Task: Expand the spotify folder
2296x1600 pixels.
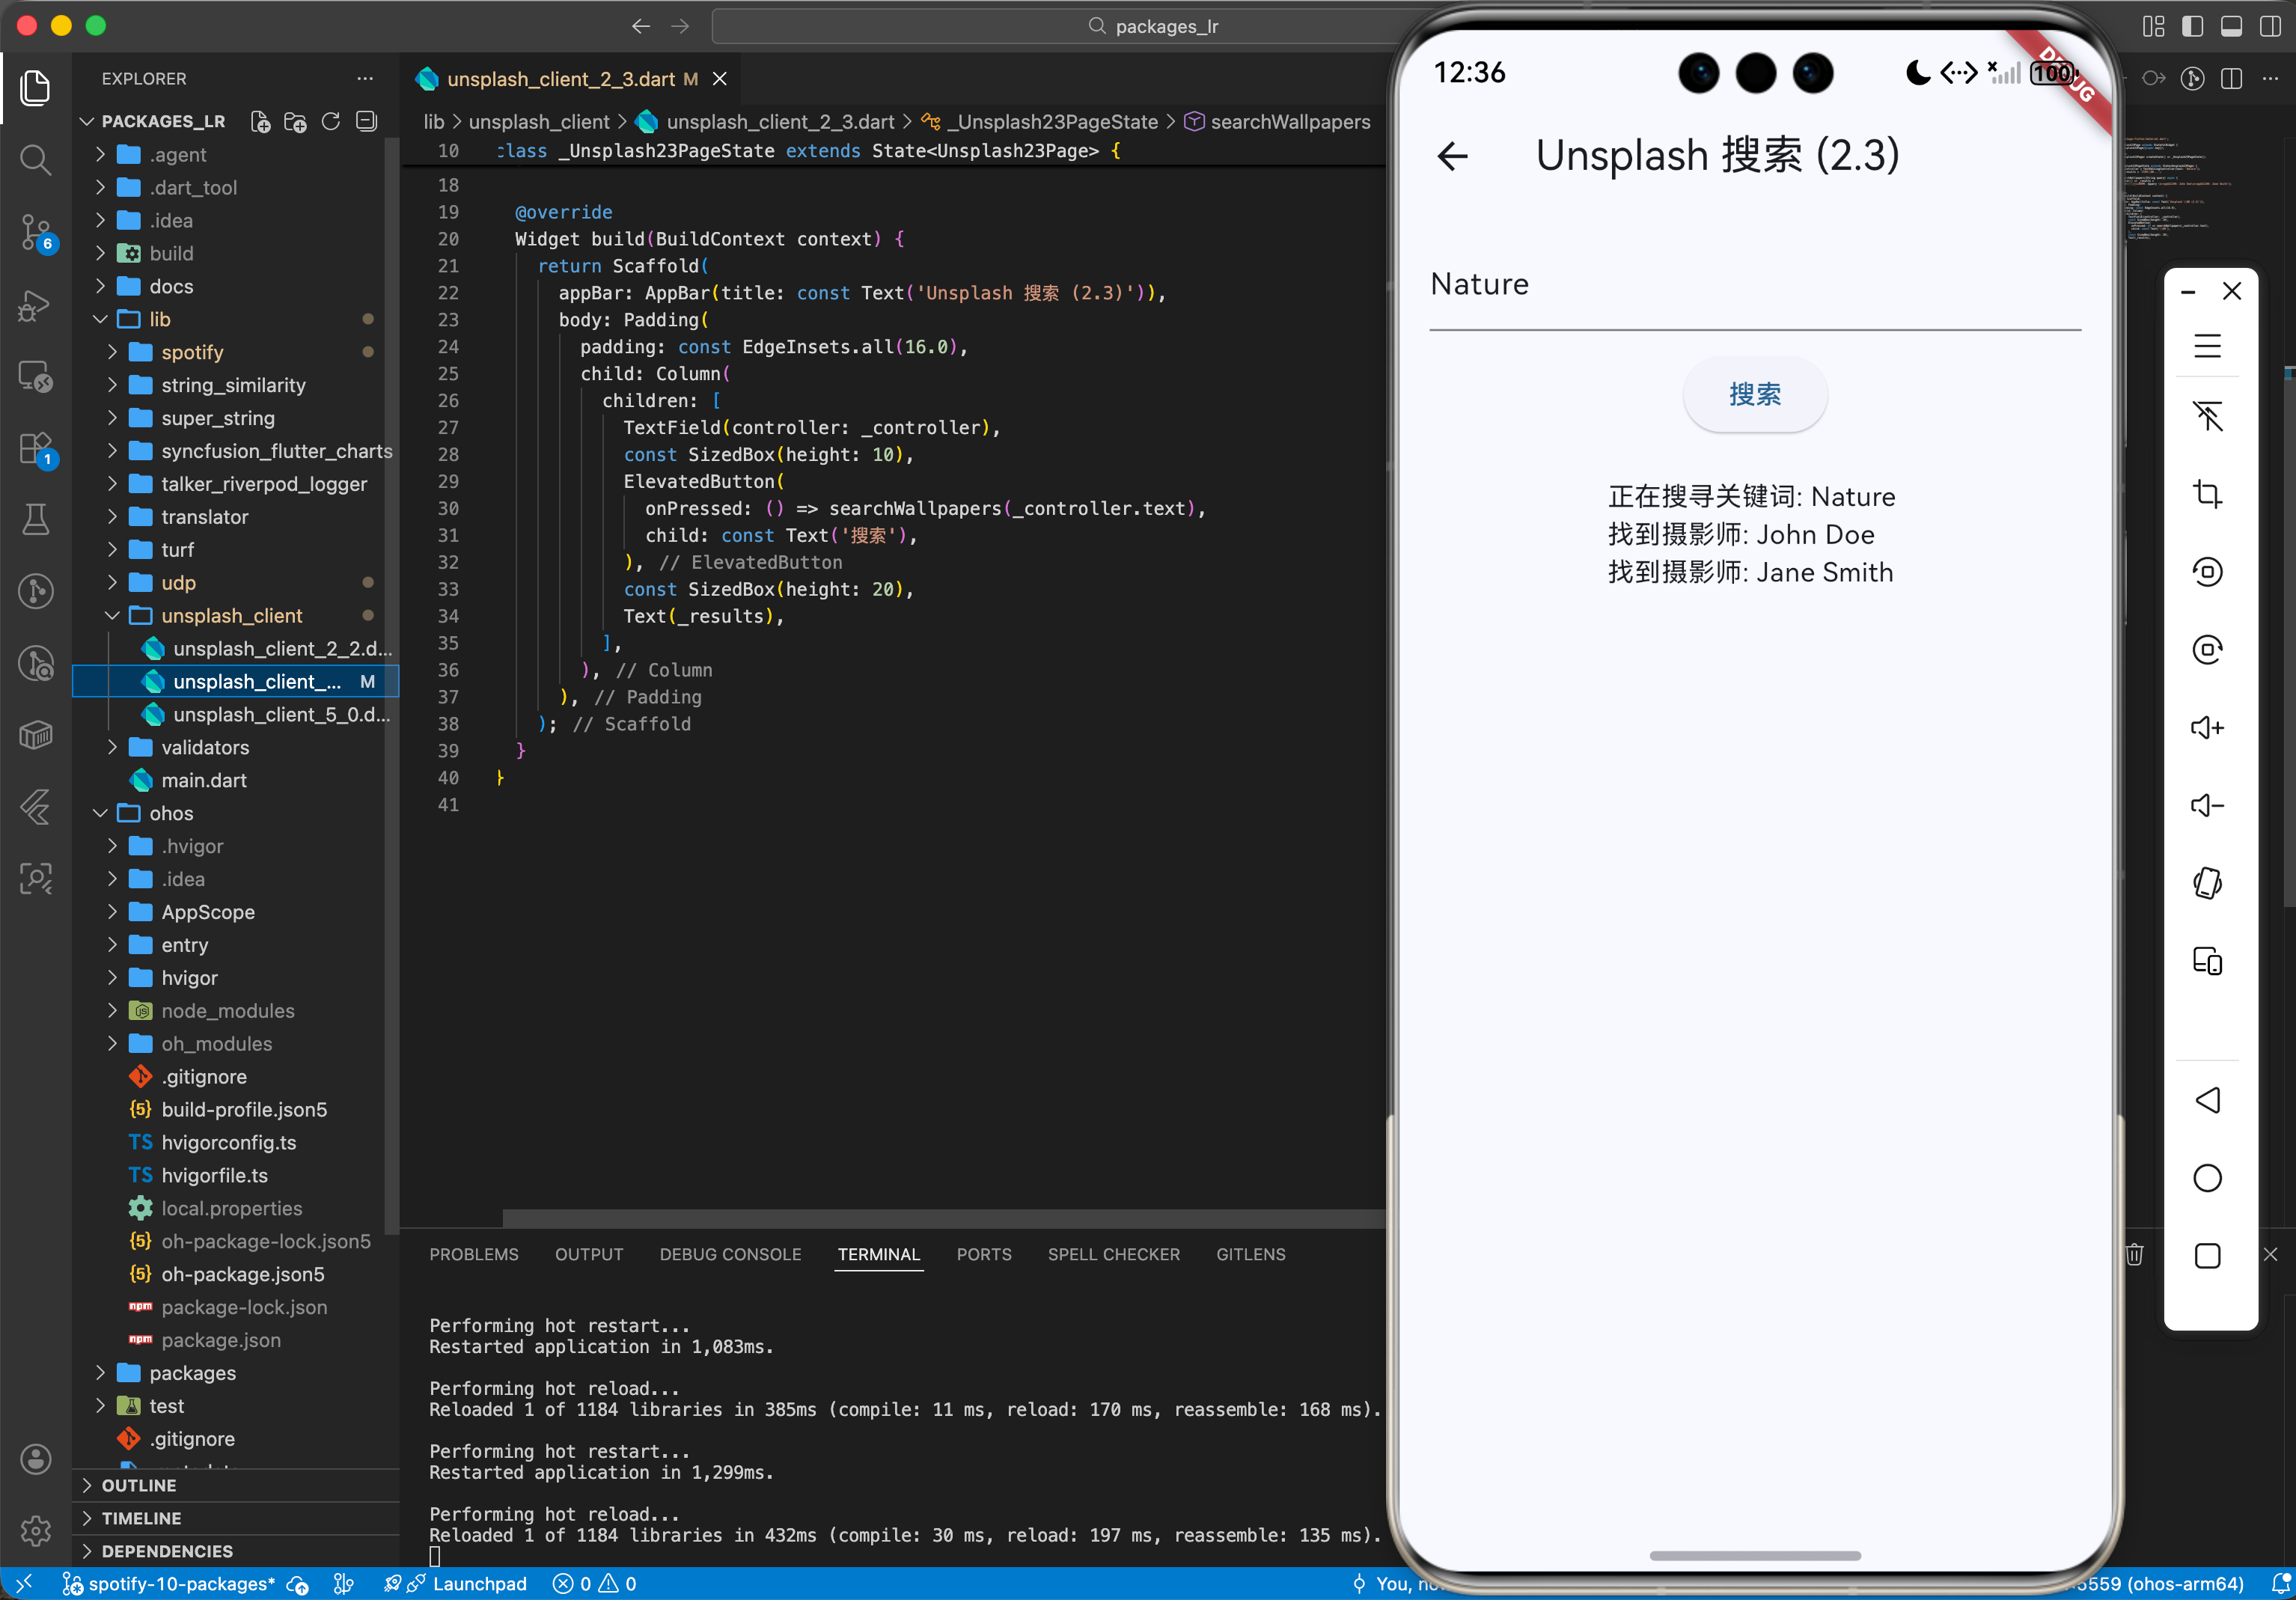Action: [x=192, y=352]
